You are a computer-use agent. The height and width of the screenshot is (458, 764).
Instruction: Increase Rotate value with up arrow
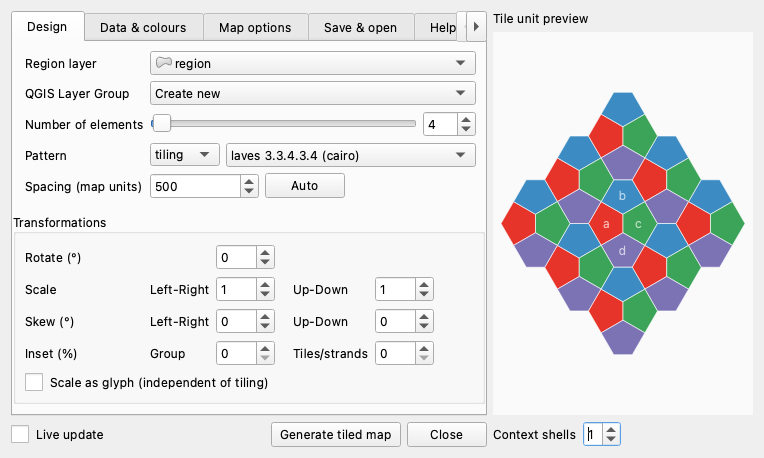coord(265,252)
